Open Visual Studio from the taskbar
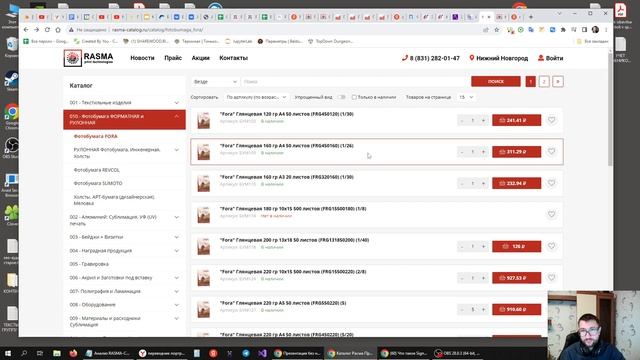 (262, 353)
